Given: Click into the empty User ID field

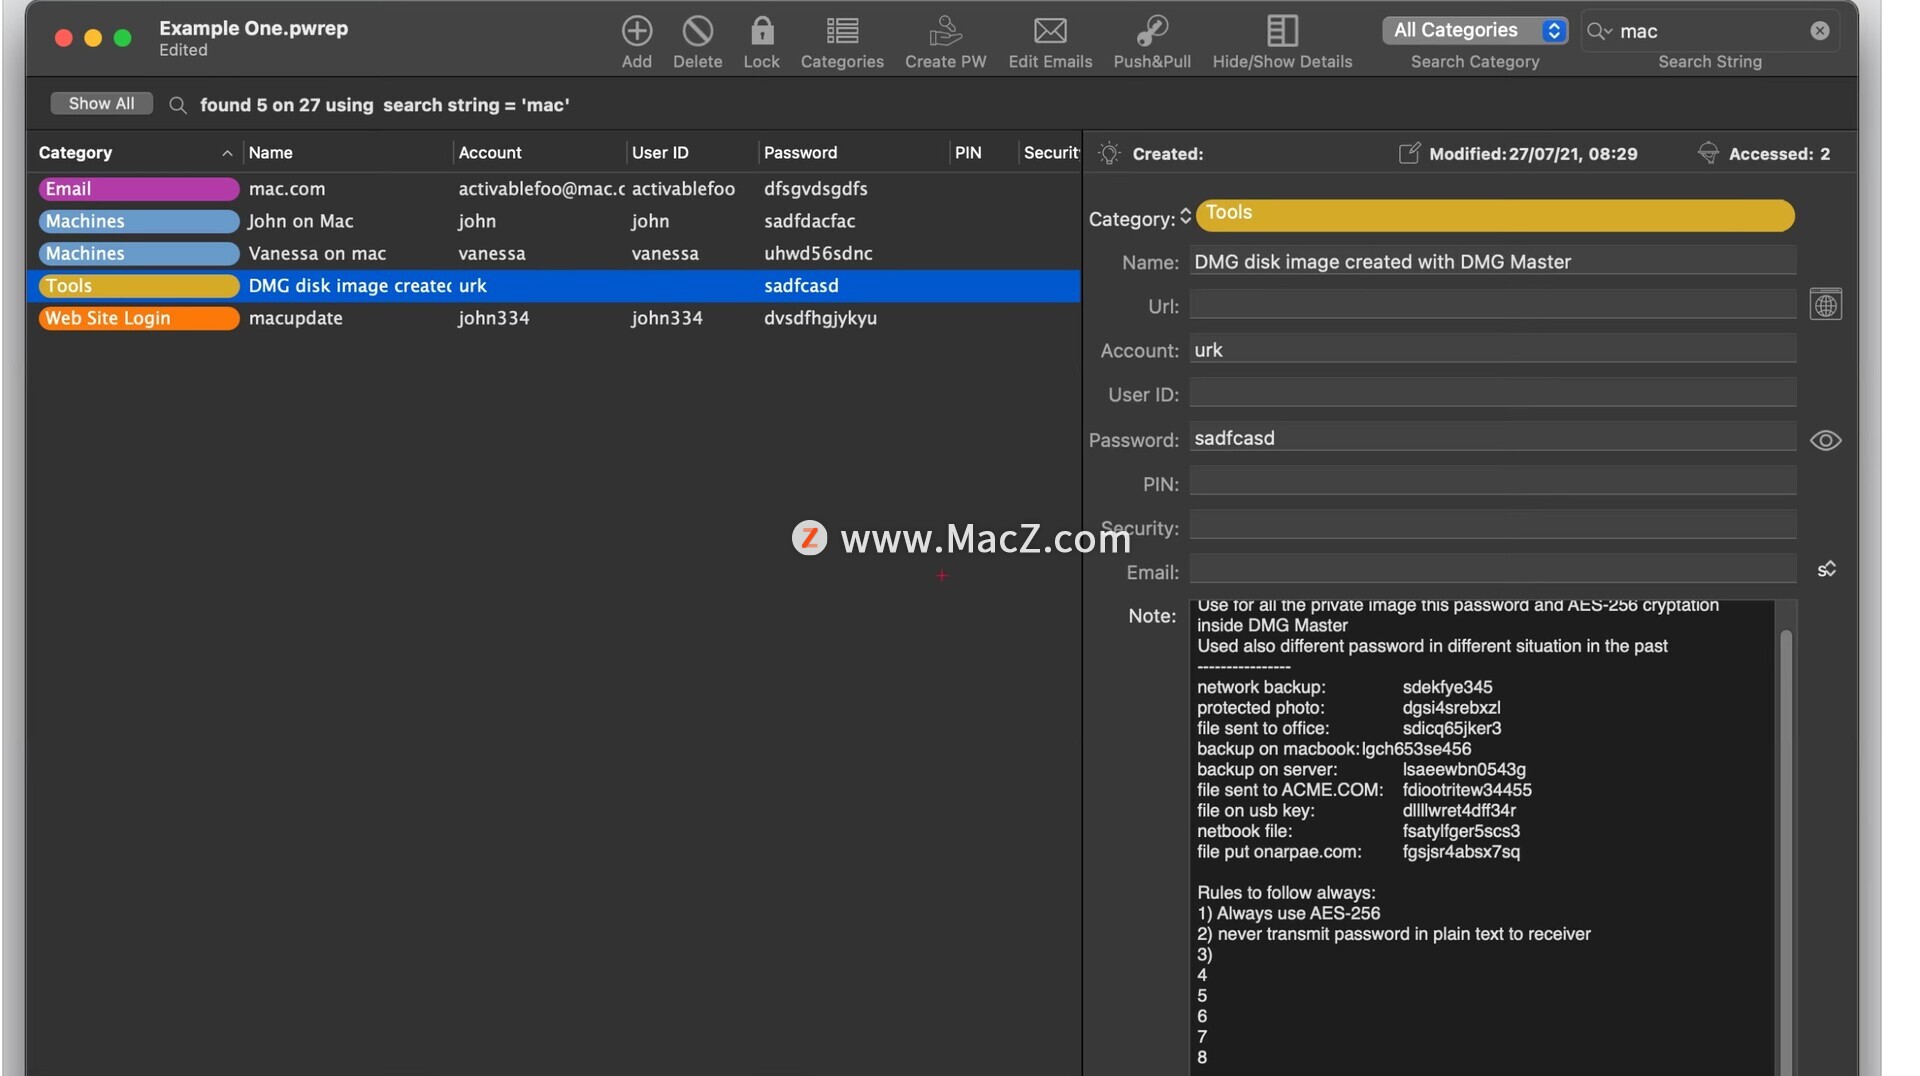Looking at the screenshot, I should coord(1492,394).
